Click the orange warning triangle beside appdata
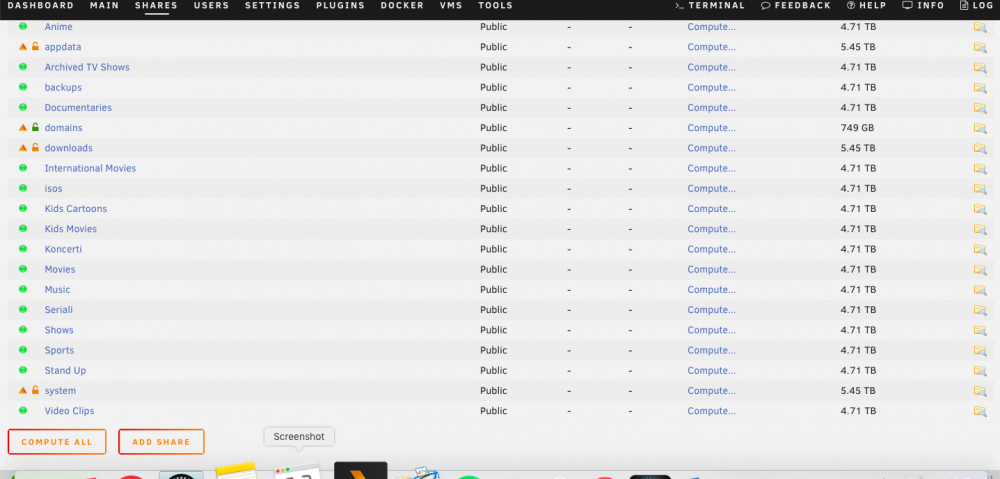 click(23, 47)
